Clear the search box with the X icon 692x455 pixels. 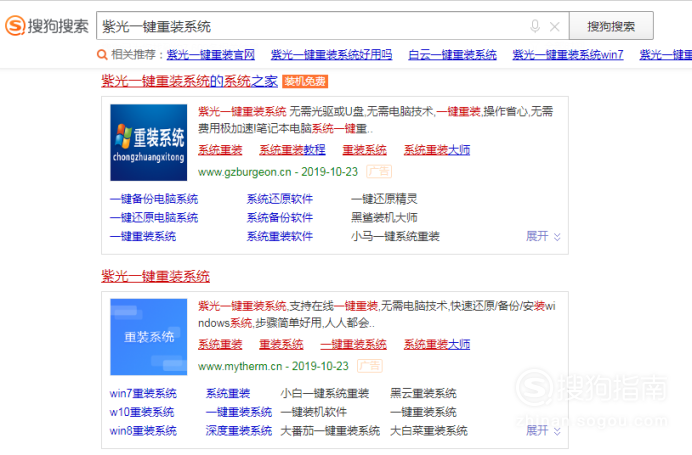tap(555, 27)
